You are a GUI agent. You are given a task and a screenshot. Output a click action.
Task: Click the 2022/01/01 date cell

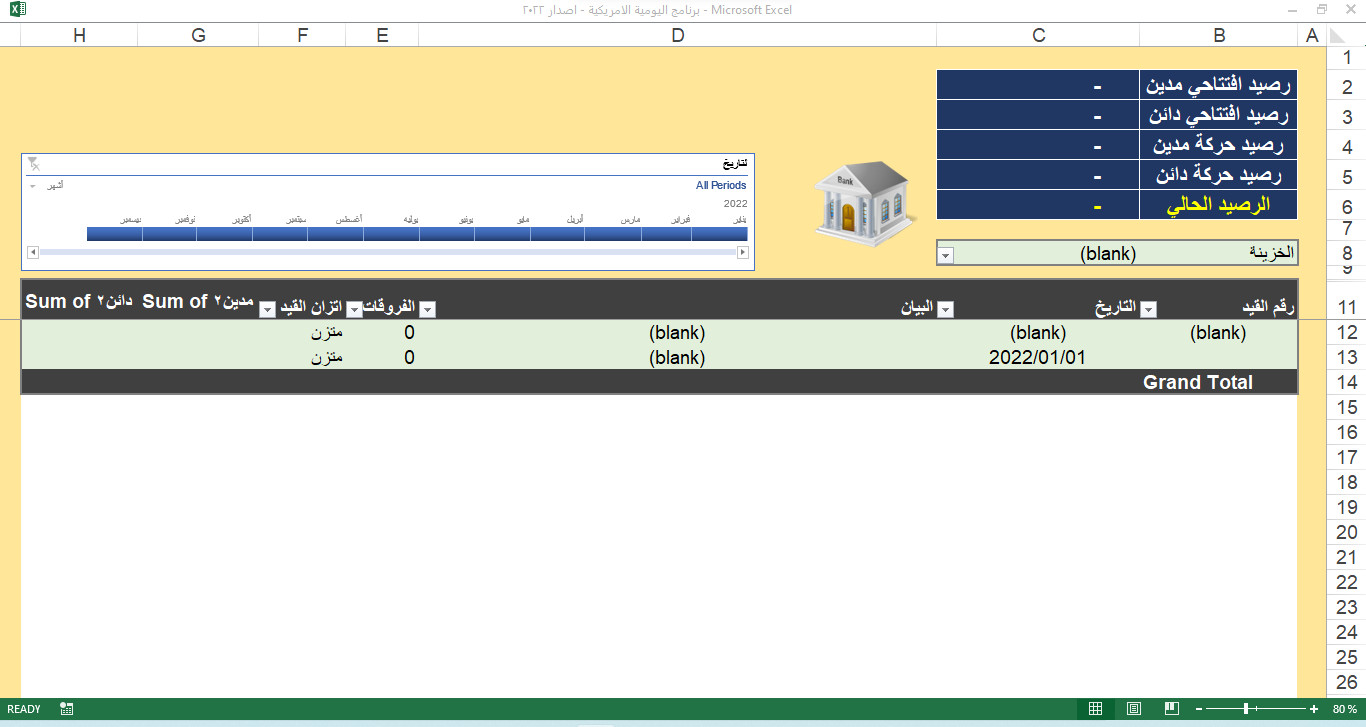[1037, 357]
